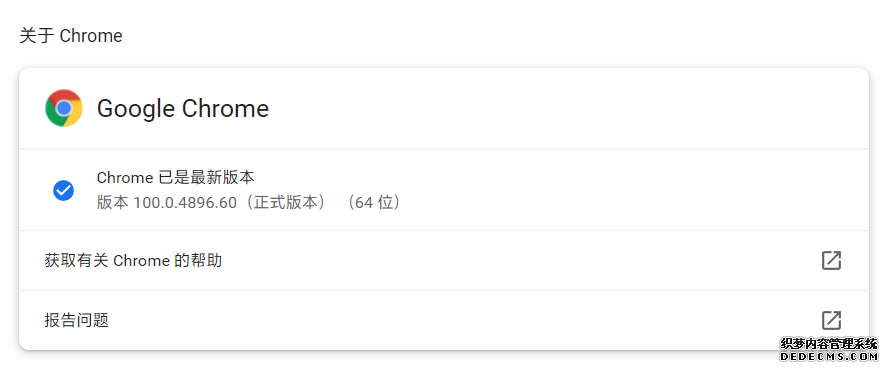Click the blue up-to-date checkmark icon
Image resolution: width=889 pixels, height=371 pixels.
pos(64,191)
